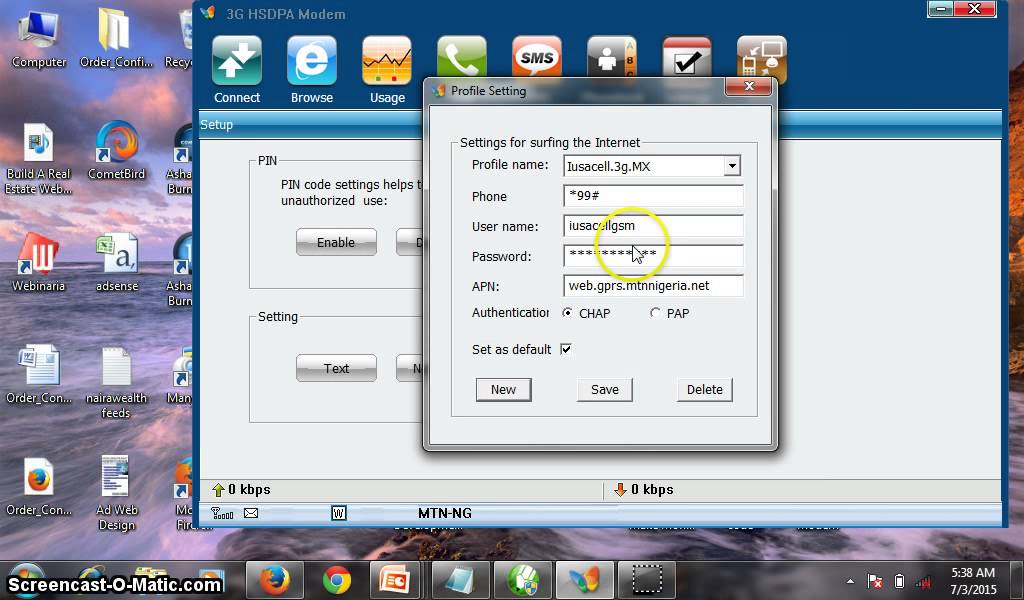Click the green shield app taskbar icon
Viewport: 1024px width, 600px height.
(520, 580)
